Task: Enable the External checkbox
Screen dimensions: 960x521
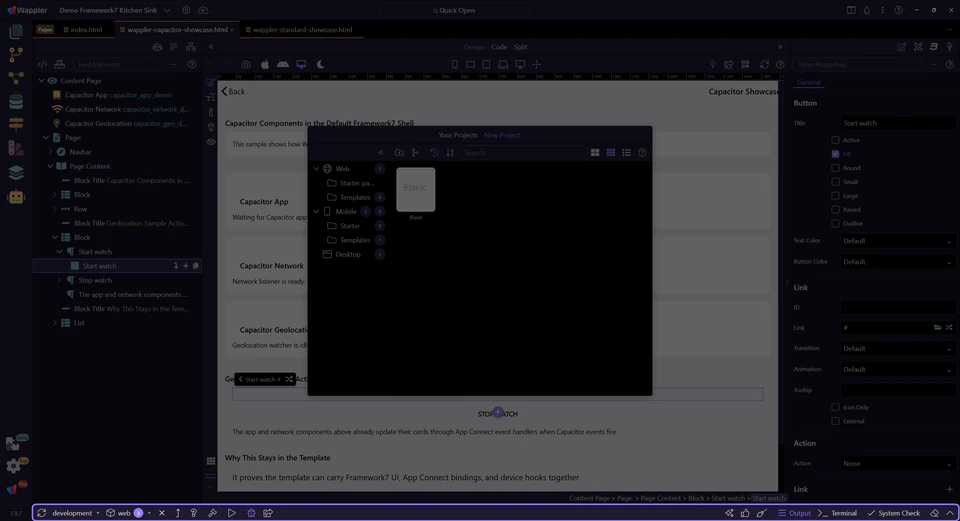Action: coord(835,421)
